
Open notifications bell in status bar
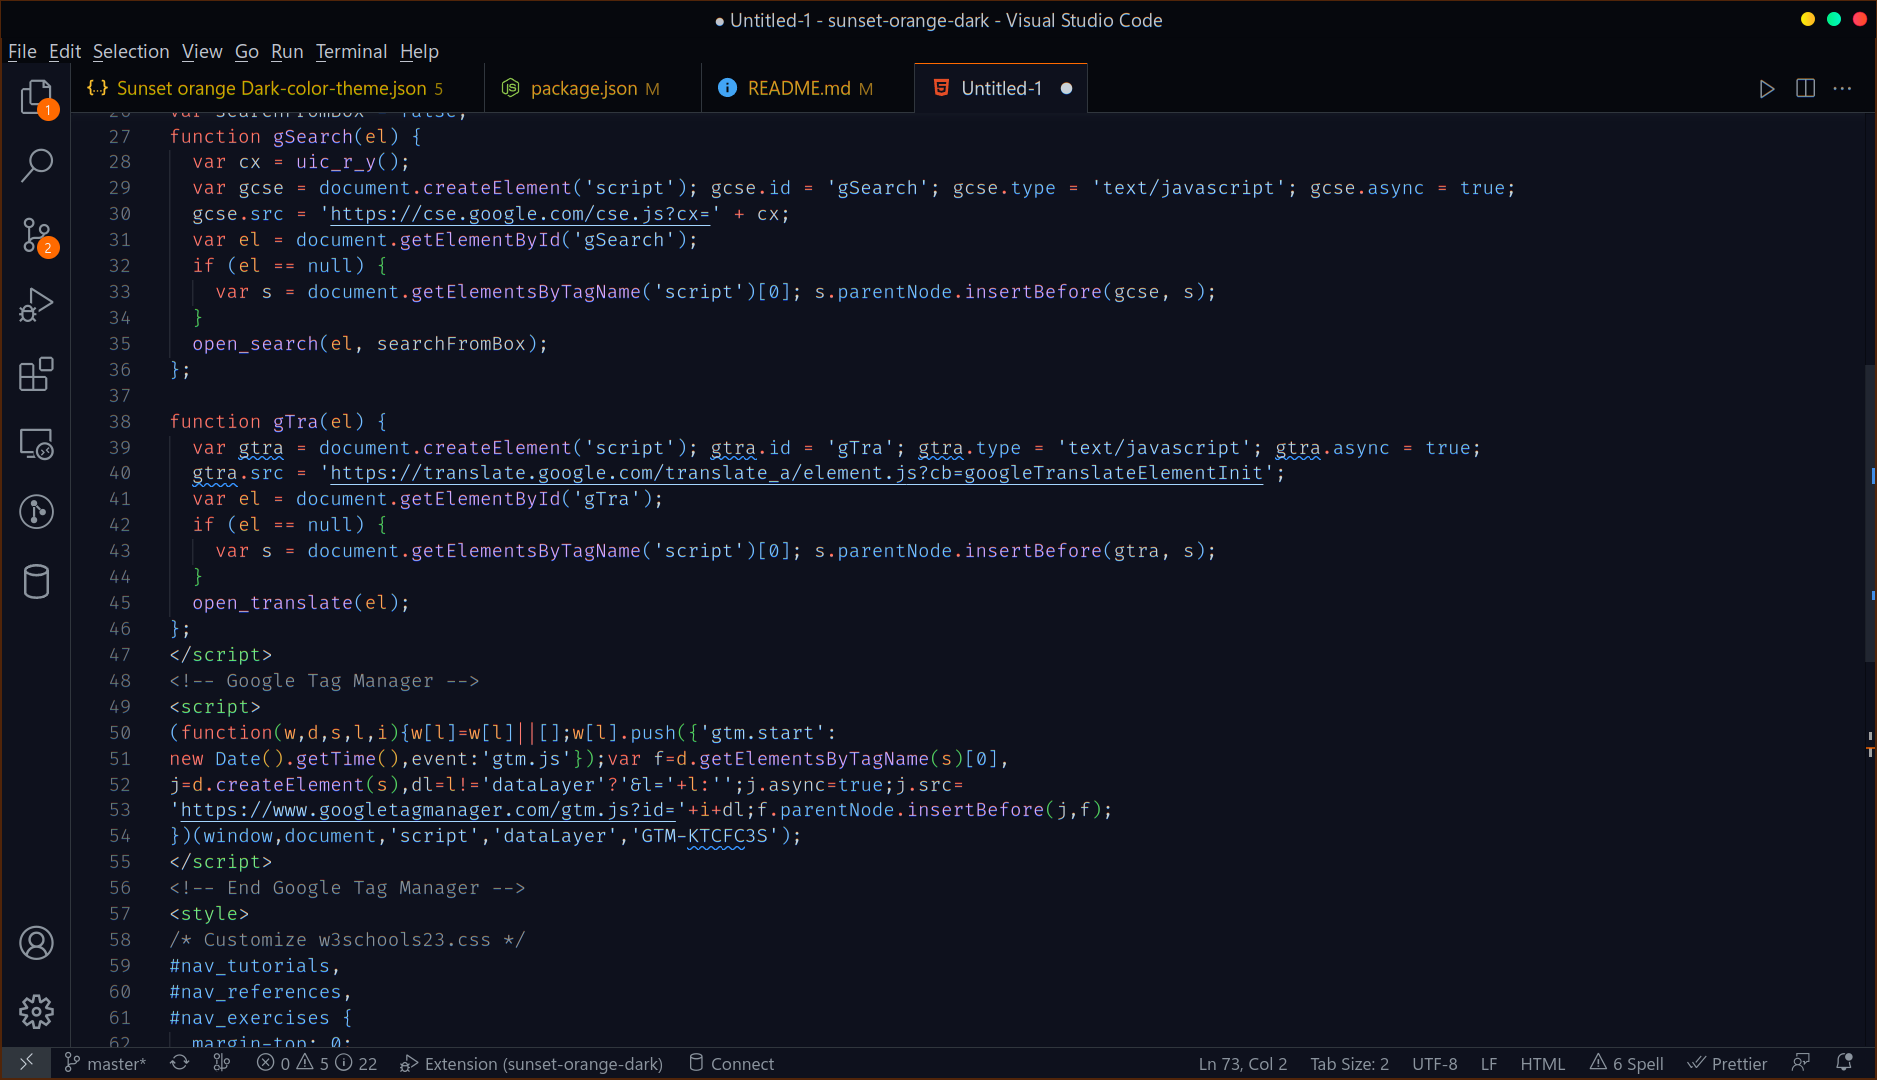point(1844,1063)
